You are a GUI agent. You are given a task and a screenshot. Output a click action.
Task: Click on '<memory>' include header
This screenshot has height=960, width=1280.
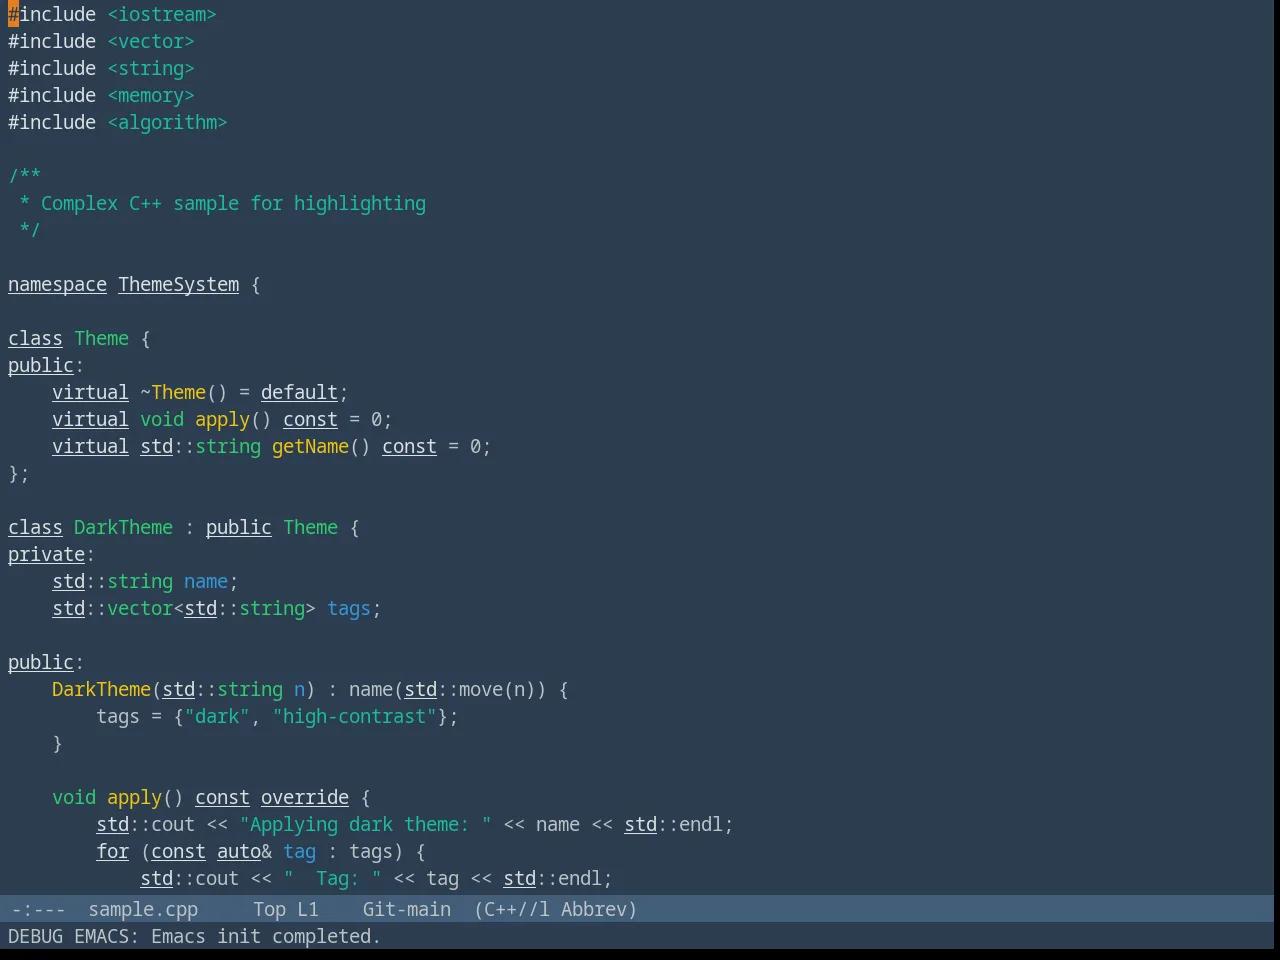click(x=151, y=95)
